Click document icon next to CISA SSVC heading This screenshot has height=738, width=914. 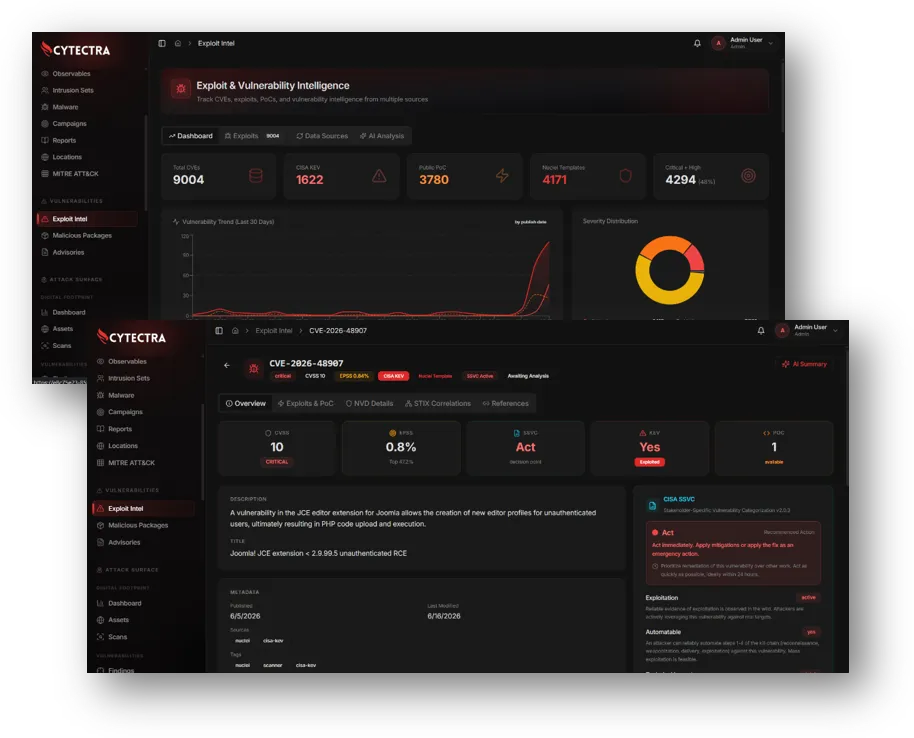pos(652,505)
